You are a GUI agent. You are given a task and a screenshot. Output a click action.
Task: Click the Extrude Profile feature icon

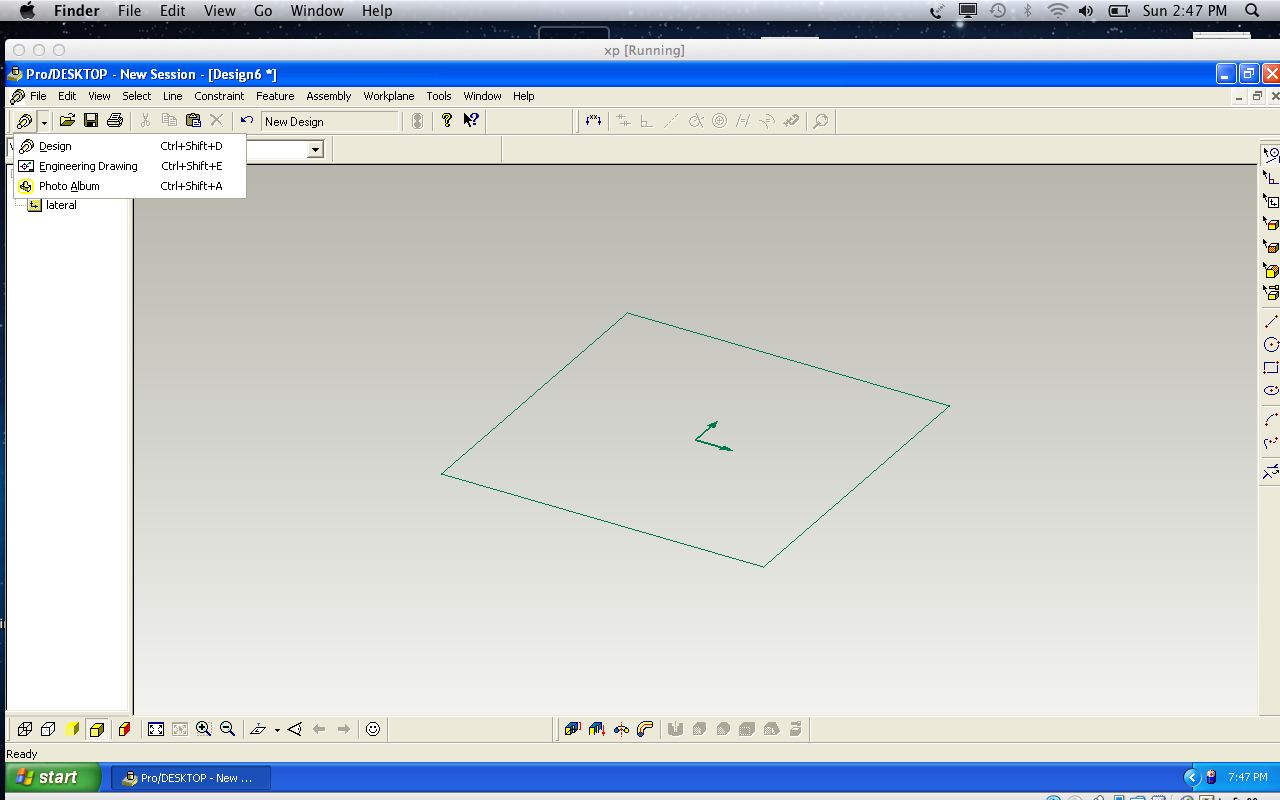[x=573, y=729]
